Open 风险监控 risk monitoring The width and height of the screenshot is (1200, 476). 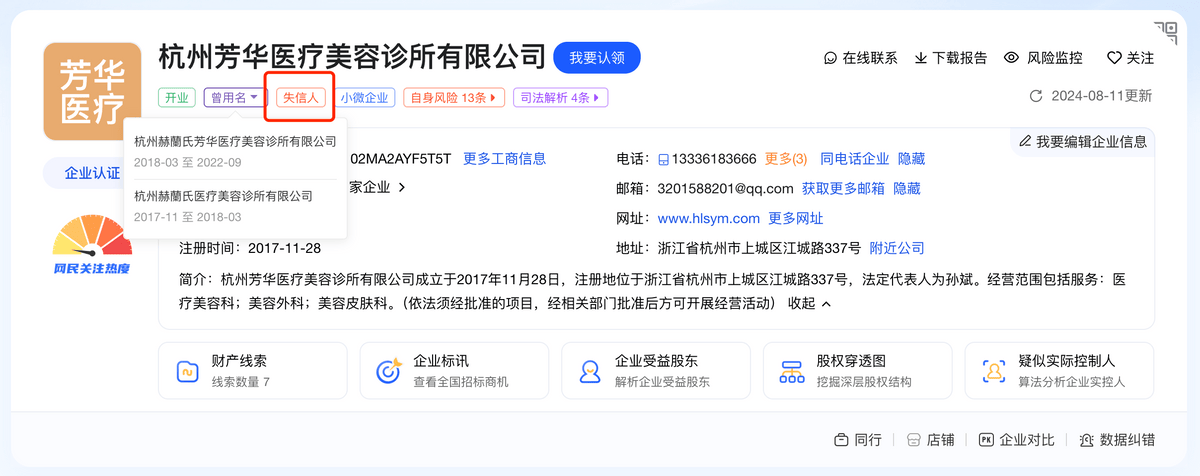pyautogui.click(x=1055, y=58)
